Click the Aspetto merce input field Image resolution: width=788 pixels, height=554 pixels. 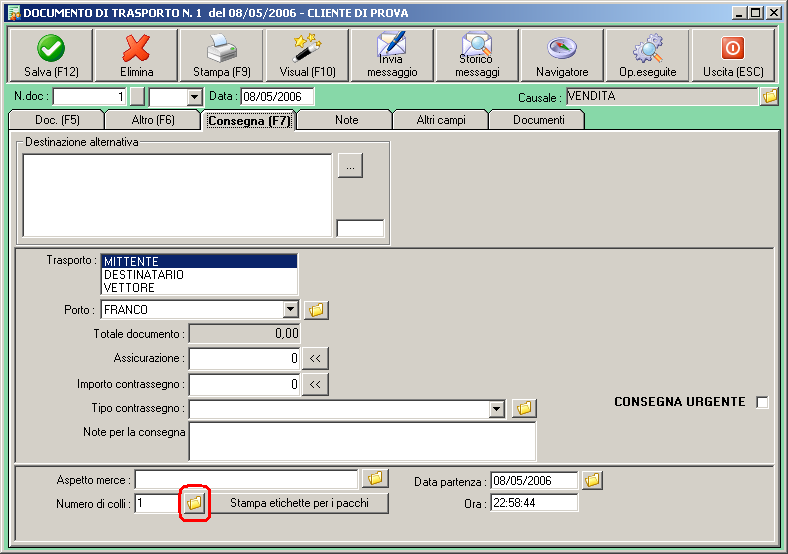246,479
